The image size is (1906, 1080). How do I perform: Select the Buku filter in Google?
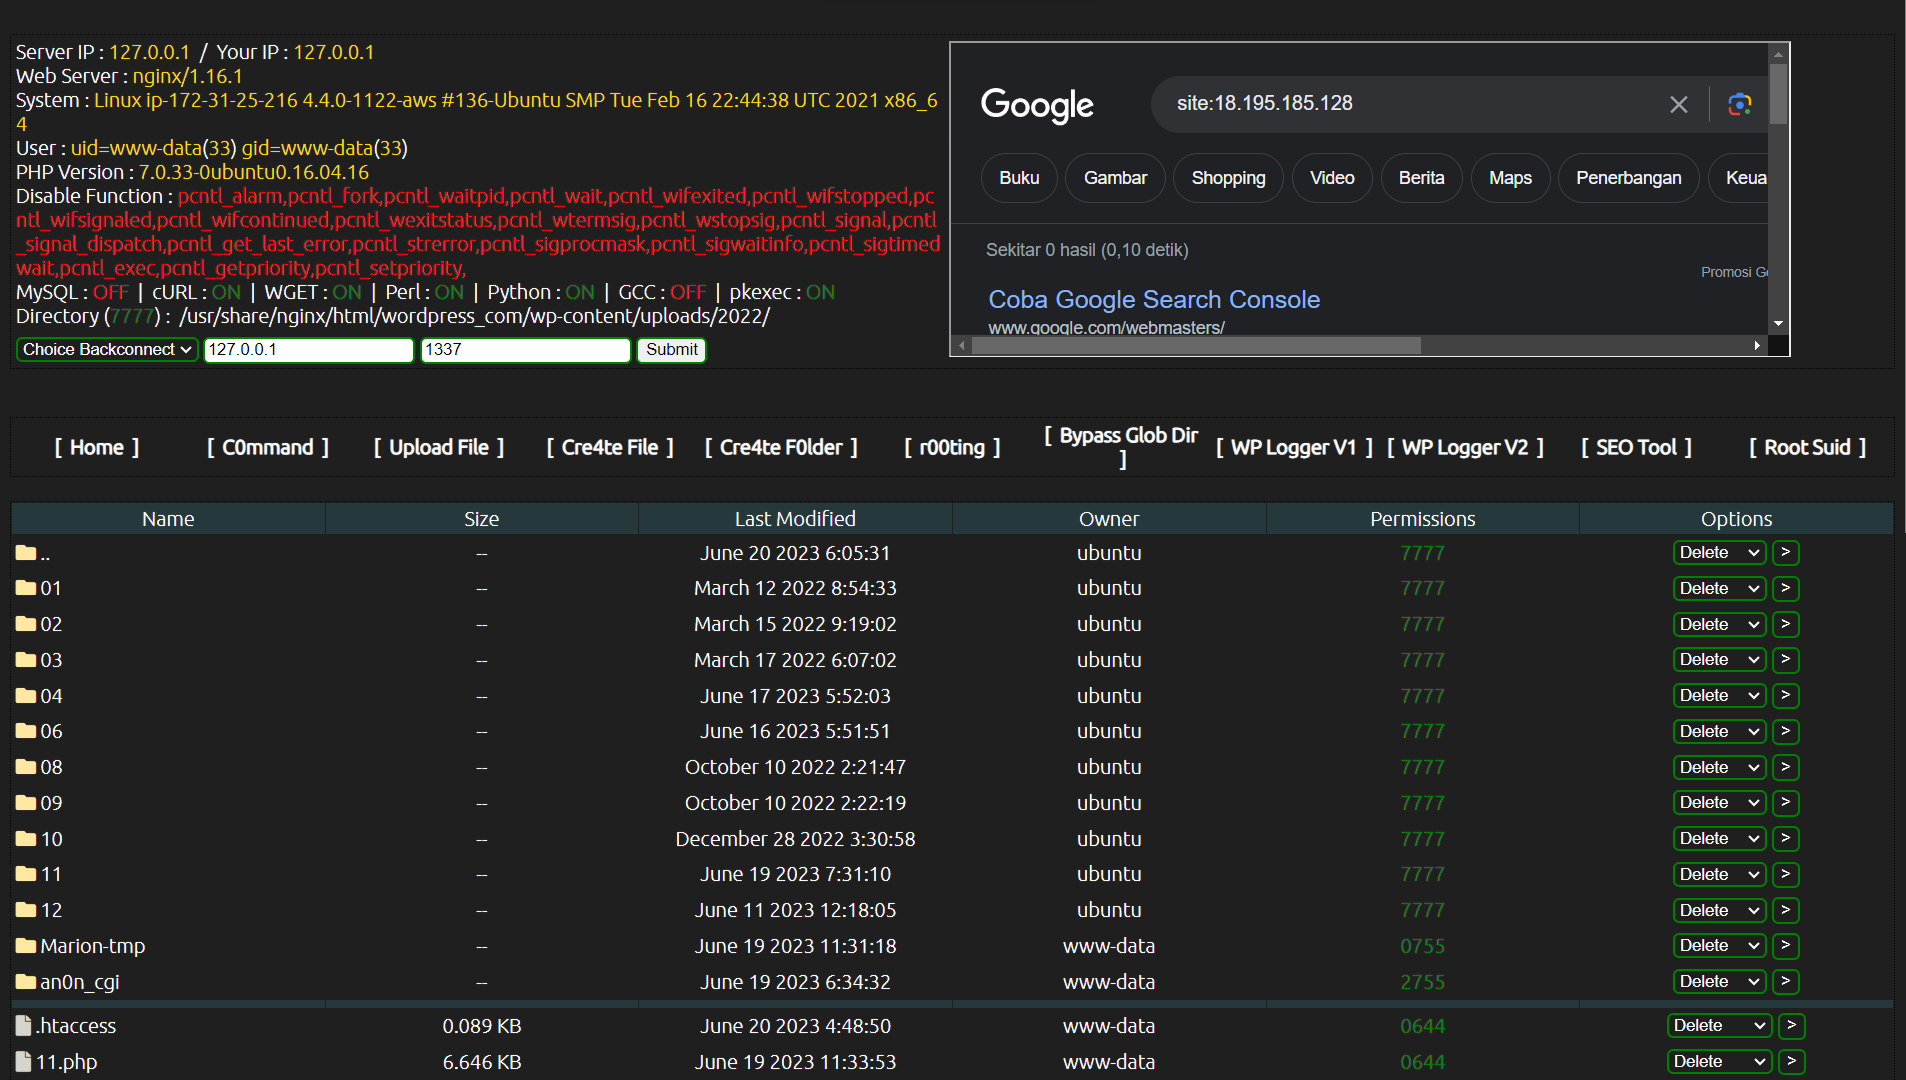tap(1019, 178)
